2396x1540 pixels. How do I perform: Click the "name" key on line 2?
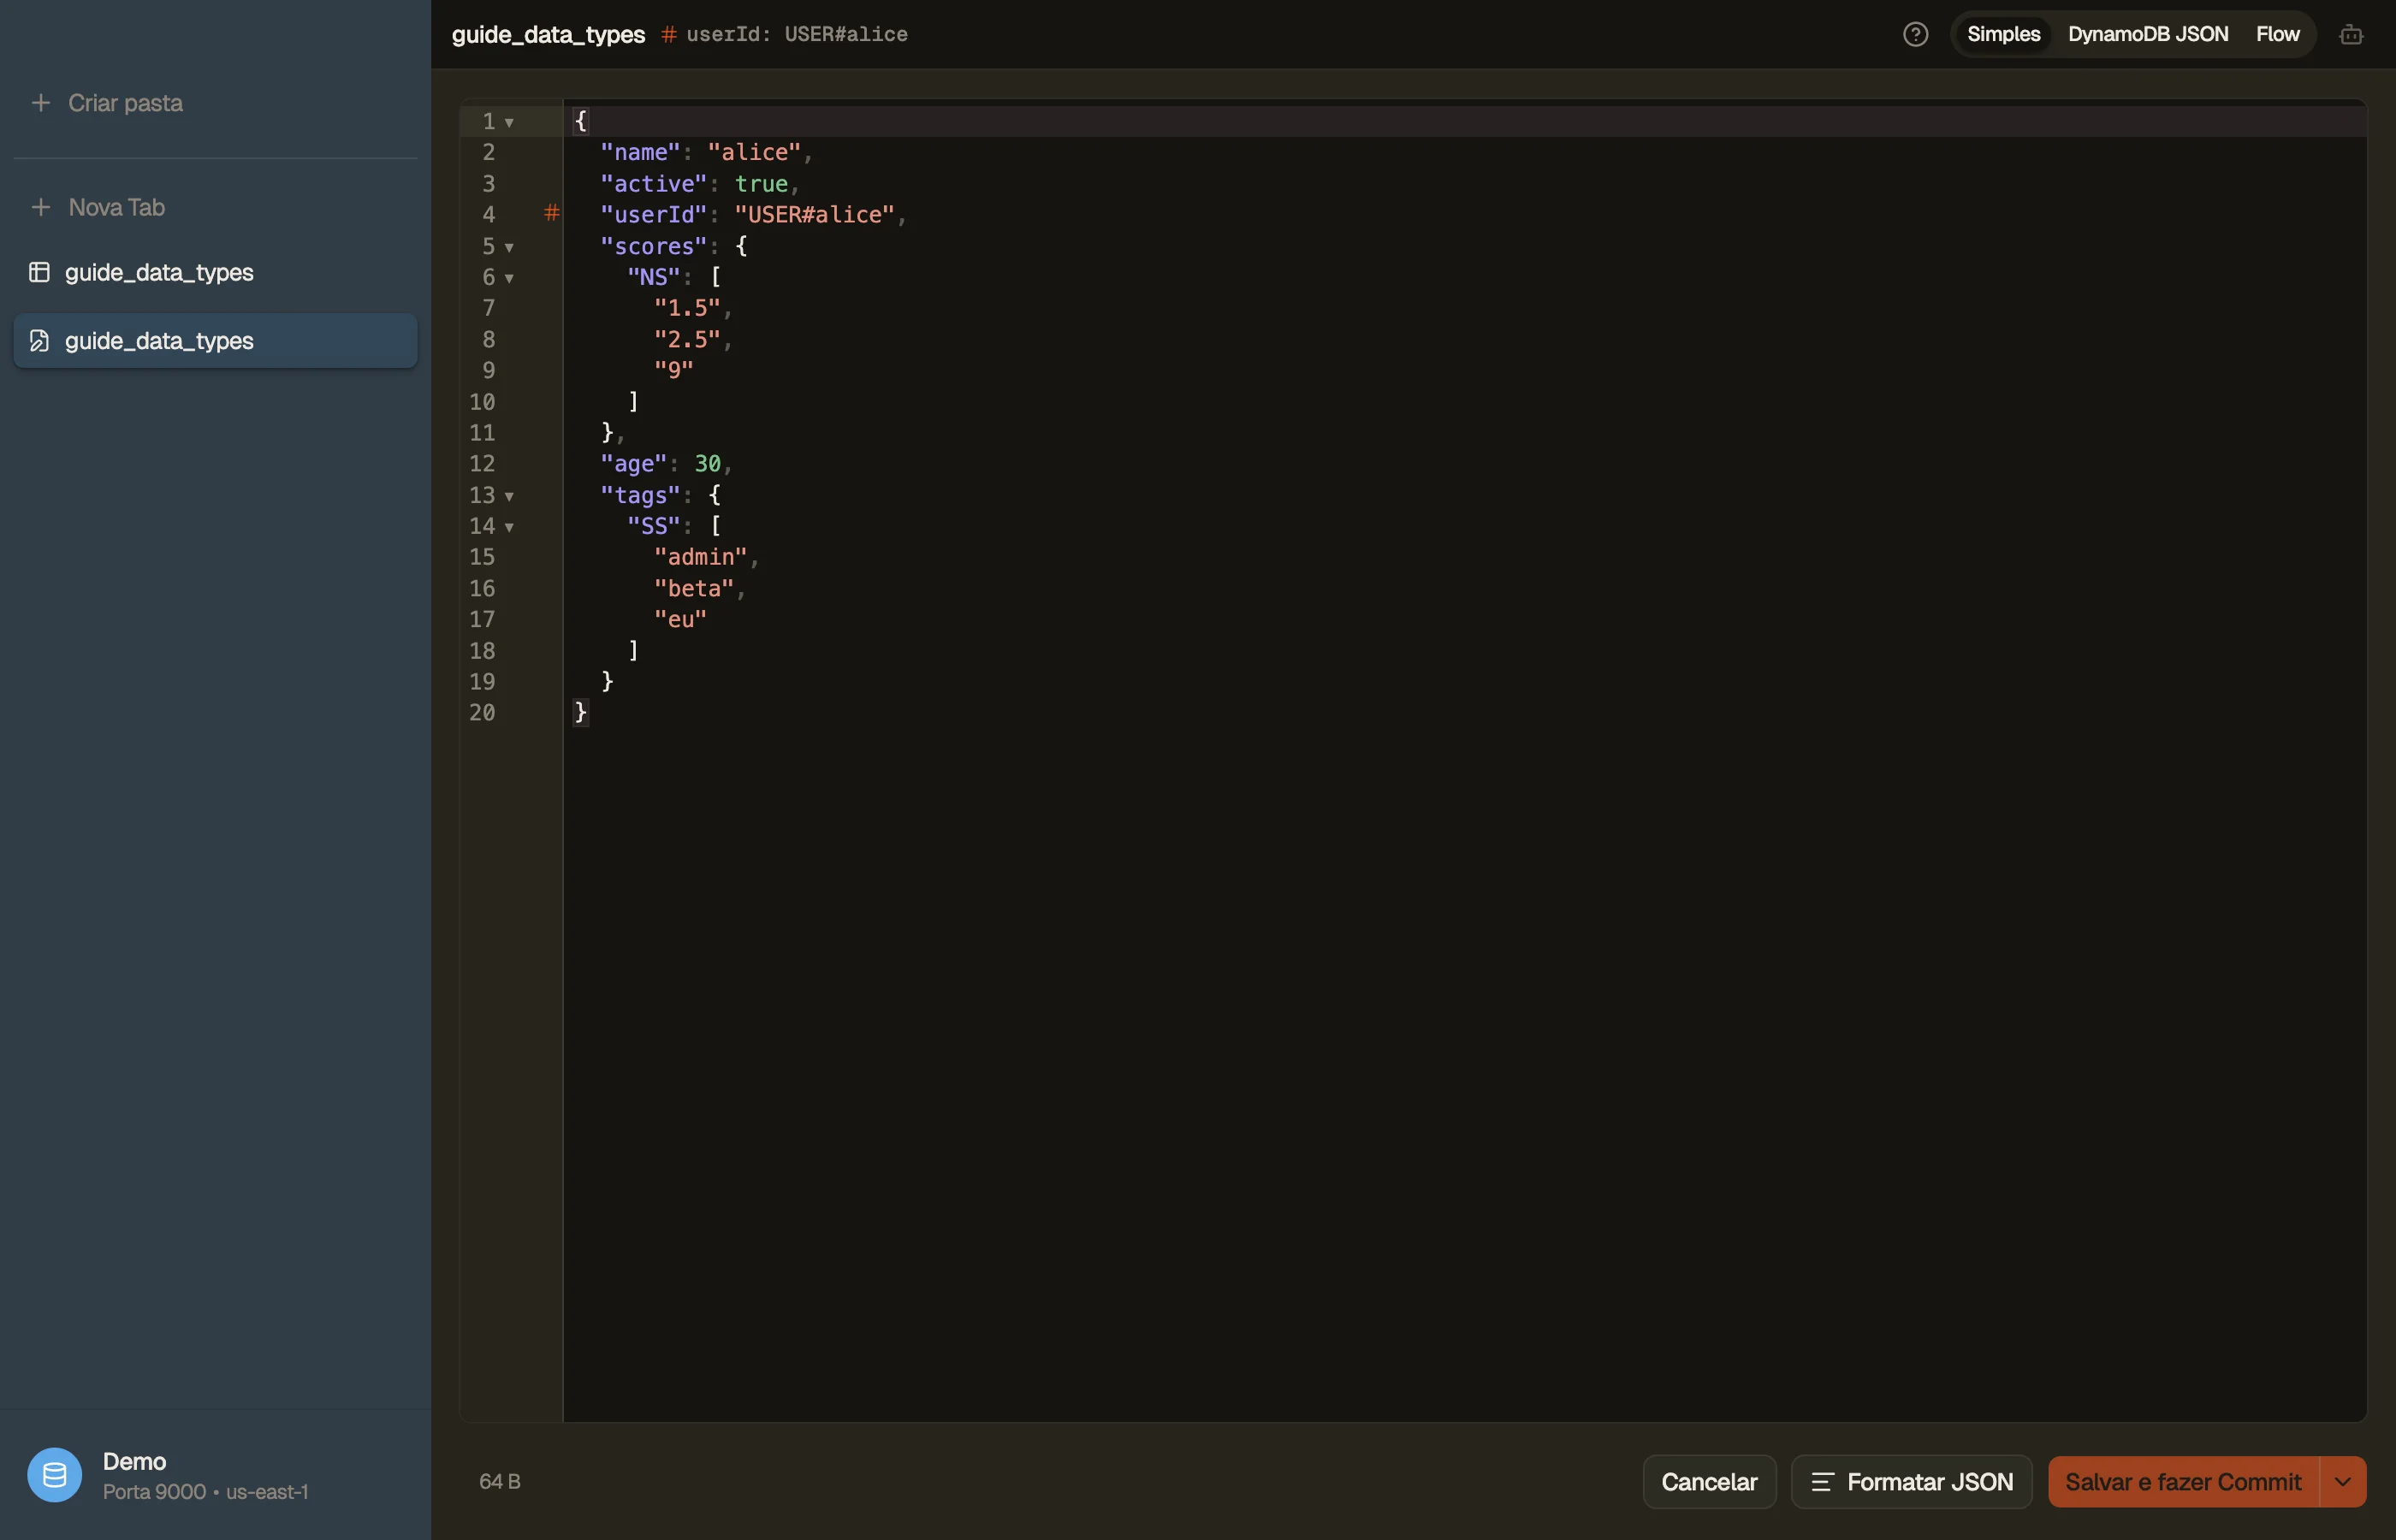click(x=640, y=152)
